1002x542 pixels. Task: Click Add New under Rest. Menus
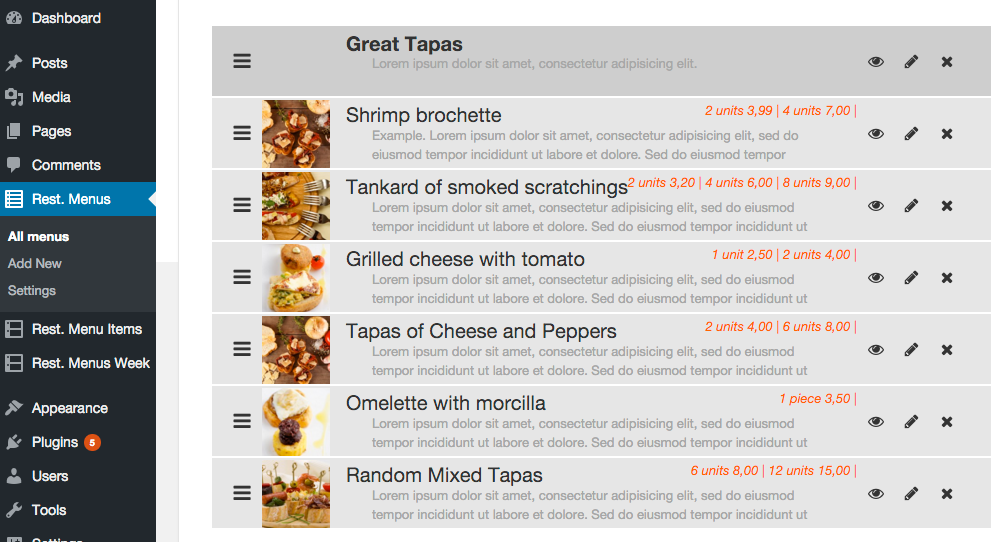35,263
